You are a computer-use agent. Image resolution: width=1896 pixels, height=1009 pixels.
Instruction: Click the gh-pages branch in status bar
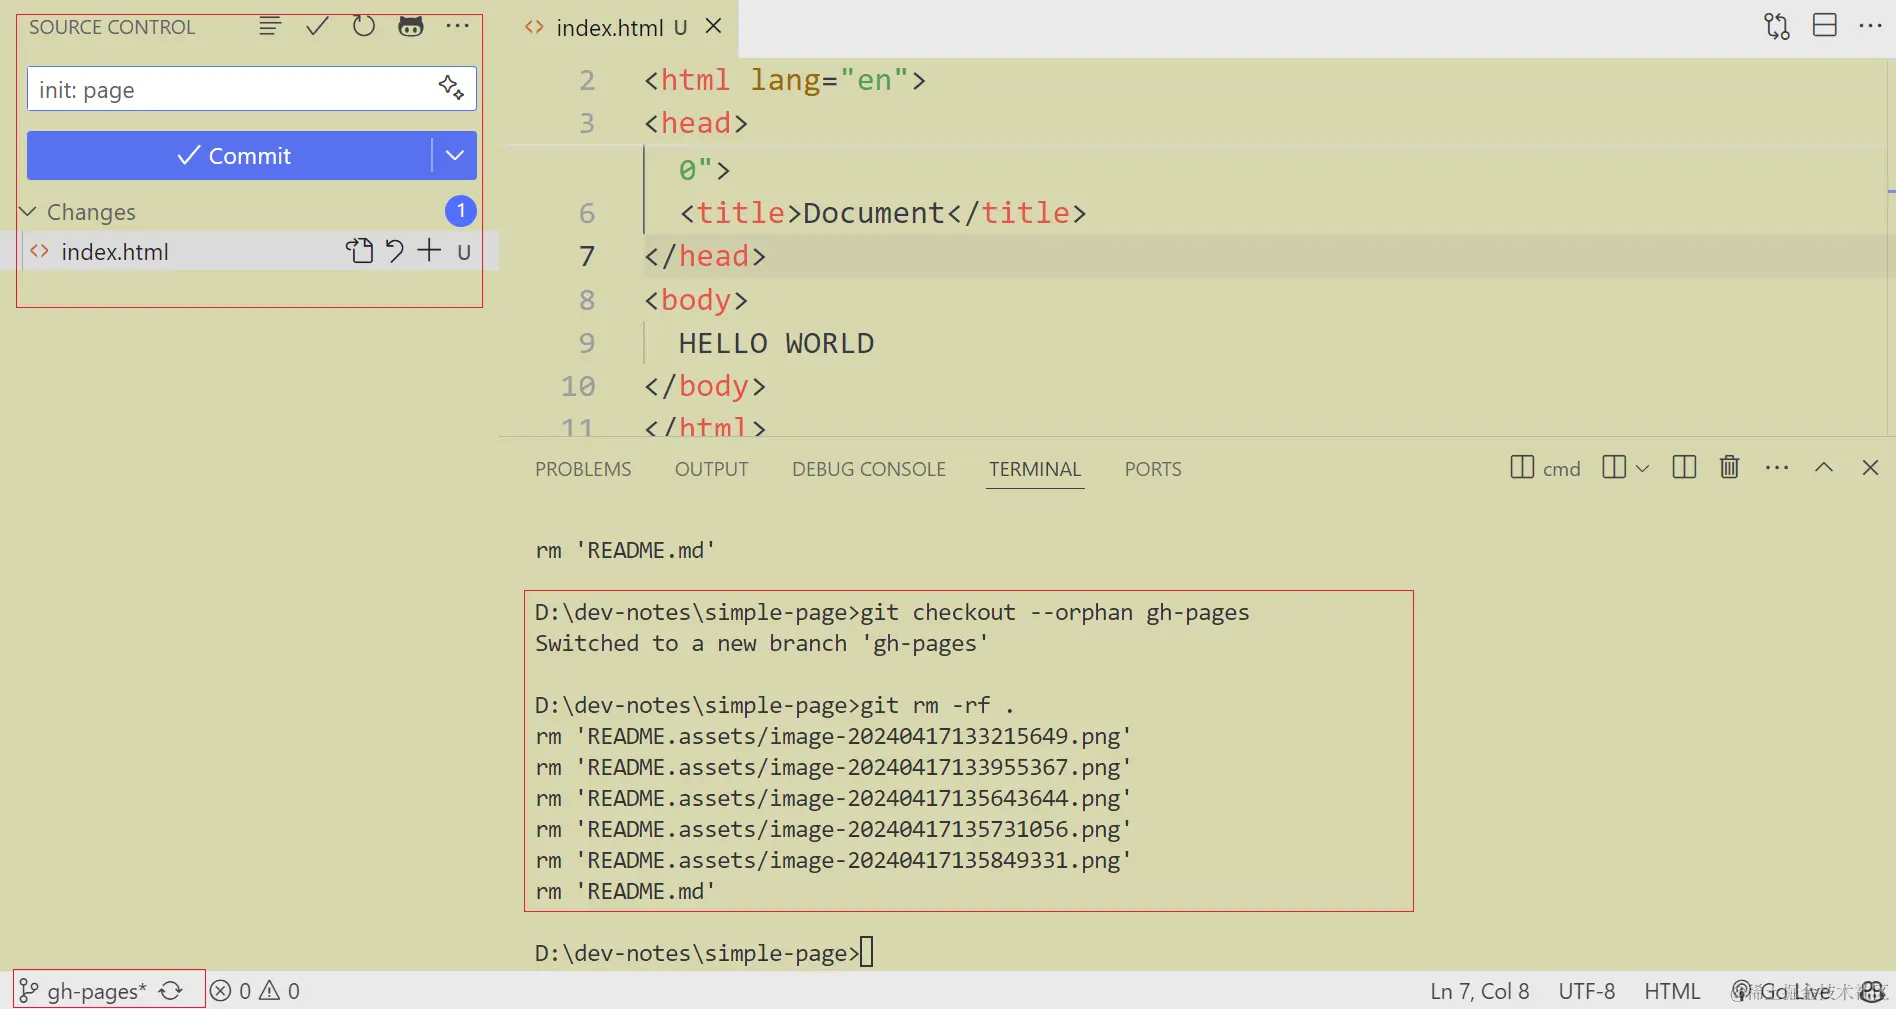[84, 991]
